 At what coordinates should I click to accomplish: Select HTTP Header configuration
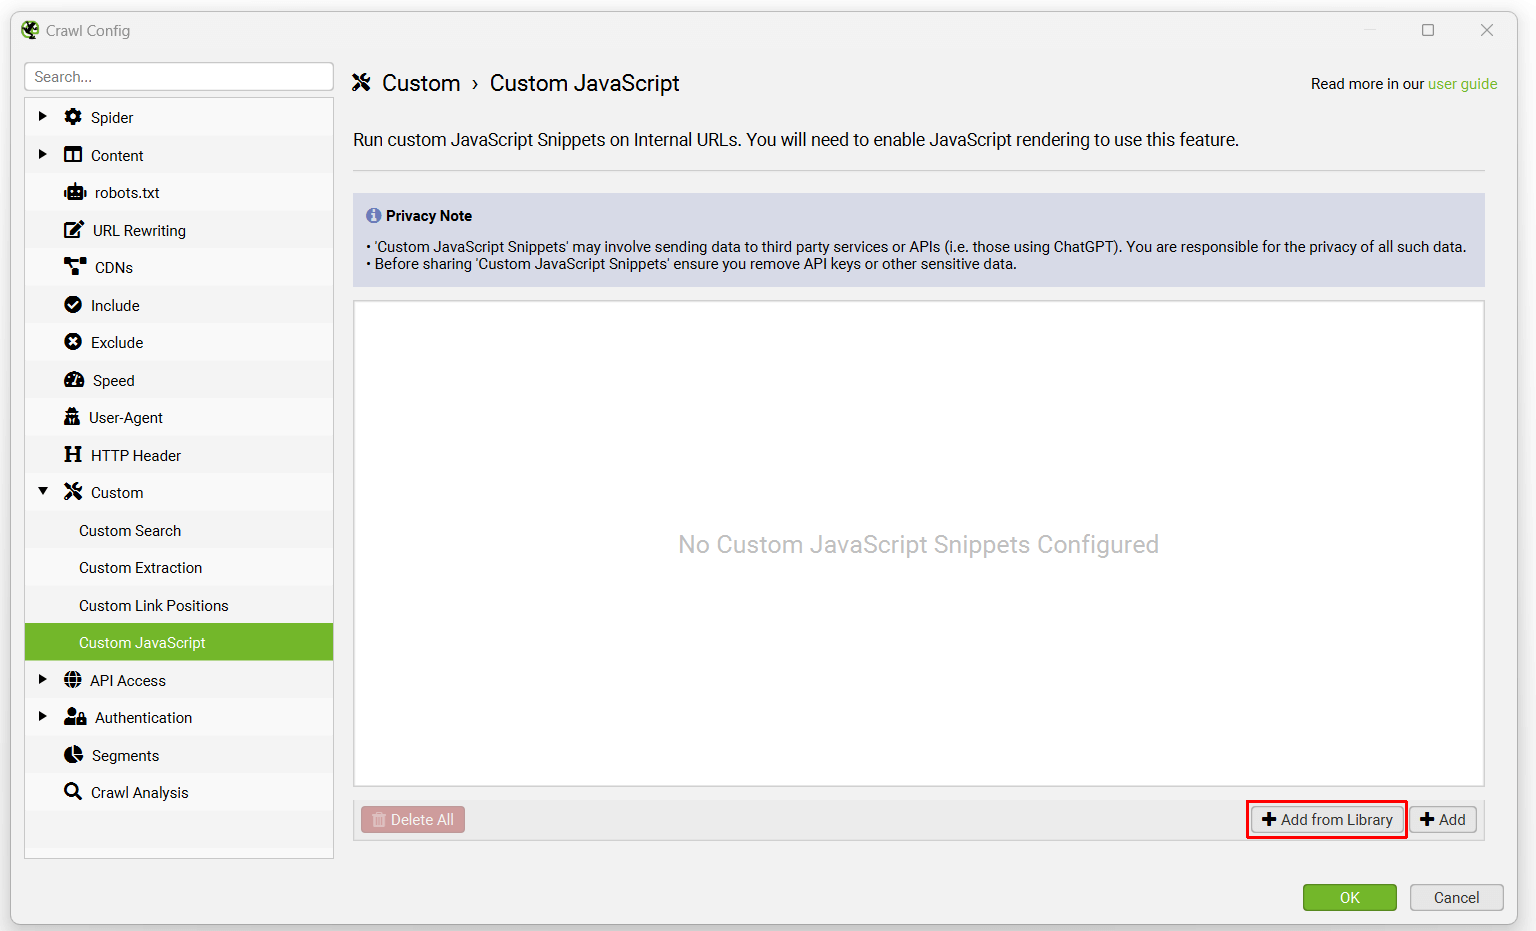point(179,455)
